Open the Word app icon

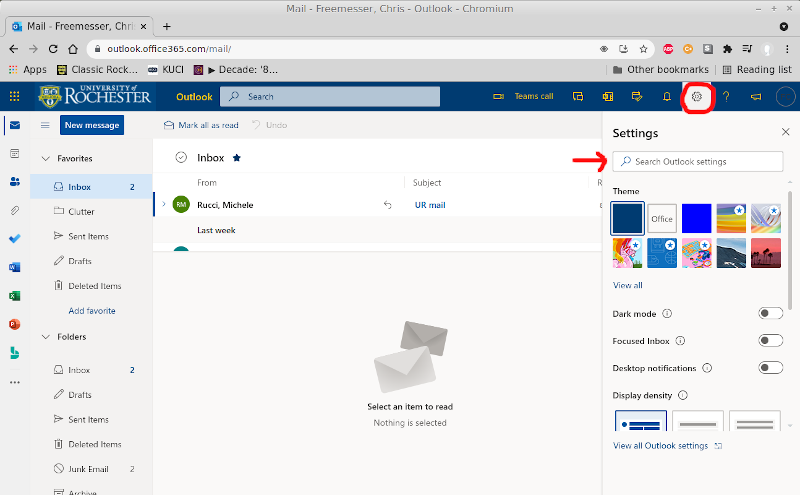(x=14, y=267)
